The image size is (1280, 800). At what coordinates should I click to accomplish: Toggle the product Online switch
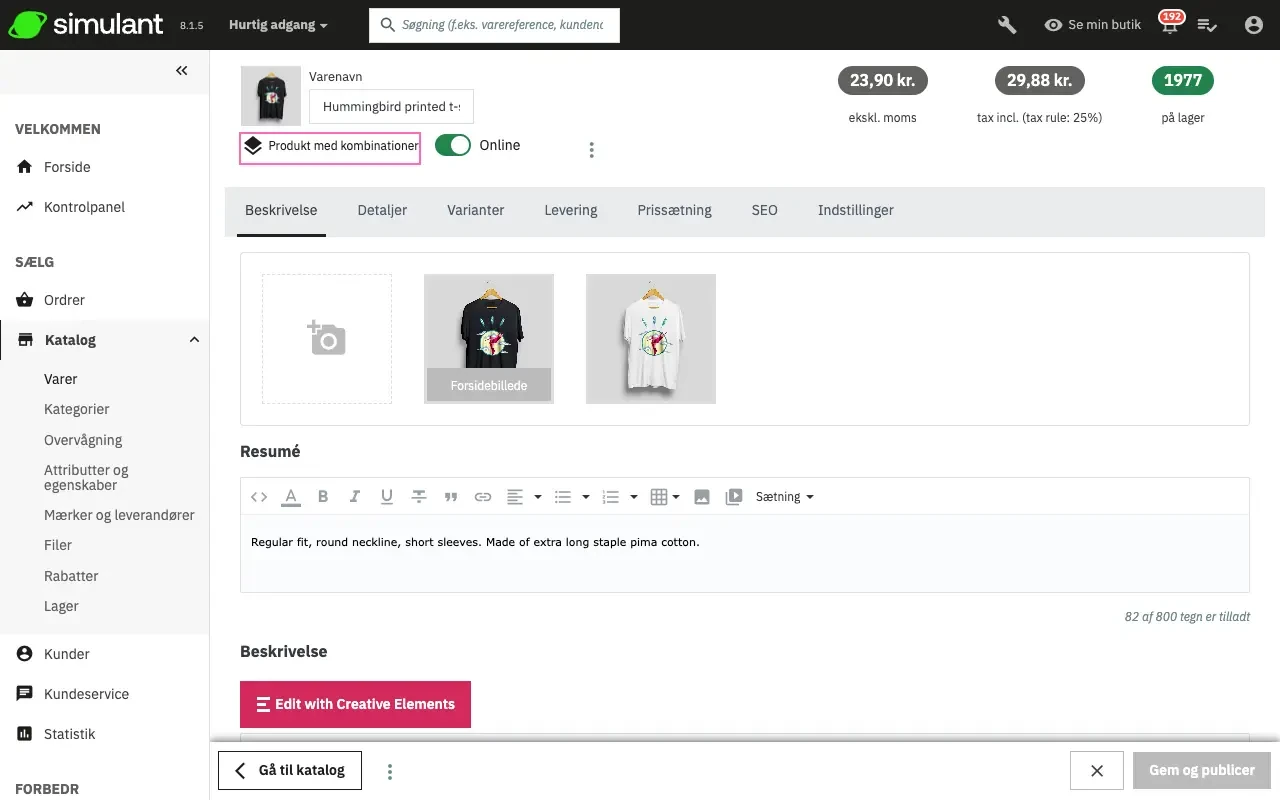pyautogui.click(x=453, y=145)
